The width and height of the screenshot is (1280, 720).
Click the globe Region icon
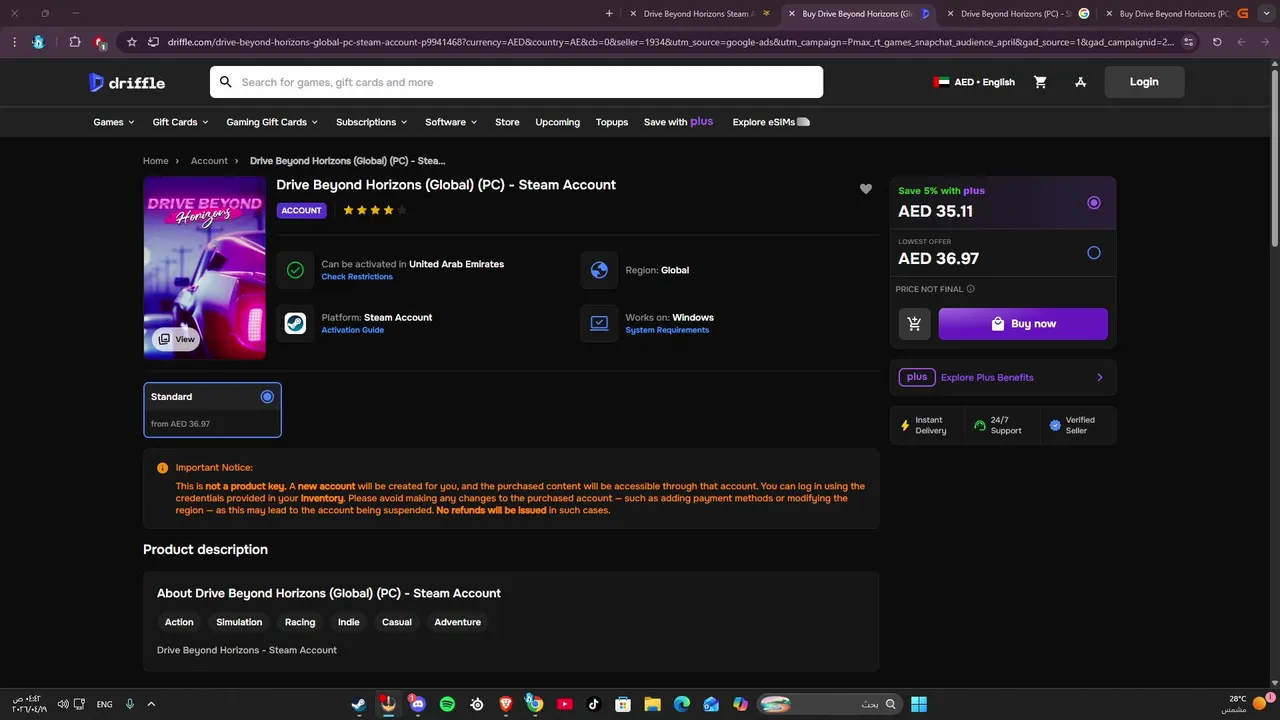[599, 270]
